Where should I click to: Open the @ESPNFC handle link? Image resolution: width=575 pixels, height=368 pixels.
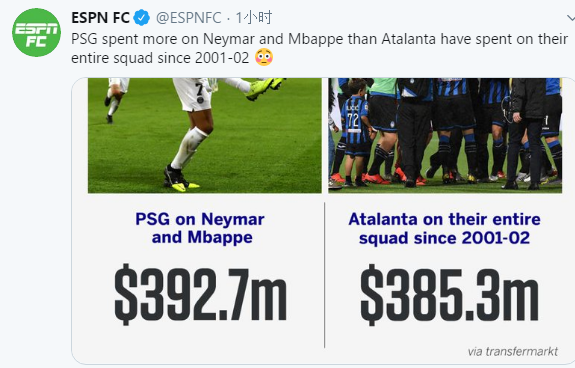click(x=188, y=18)
